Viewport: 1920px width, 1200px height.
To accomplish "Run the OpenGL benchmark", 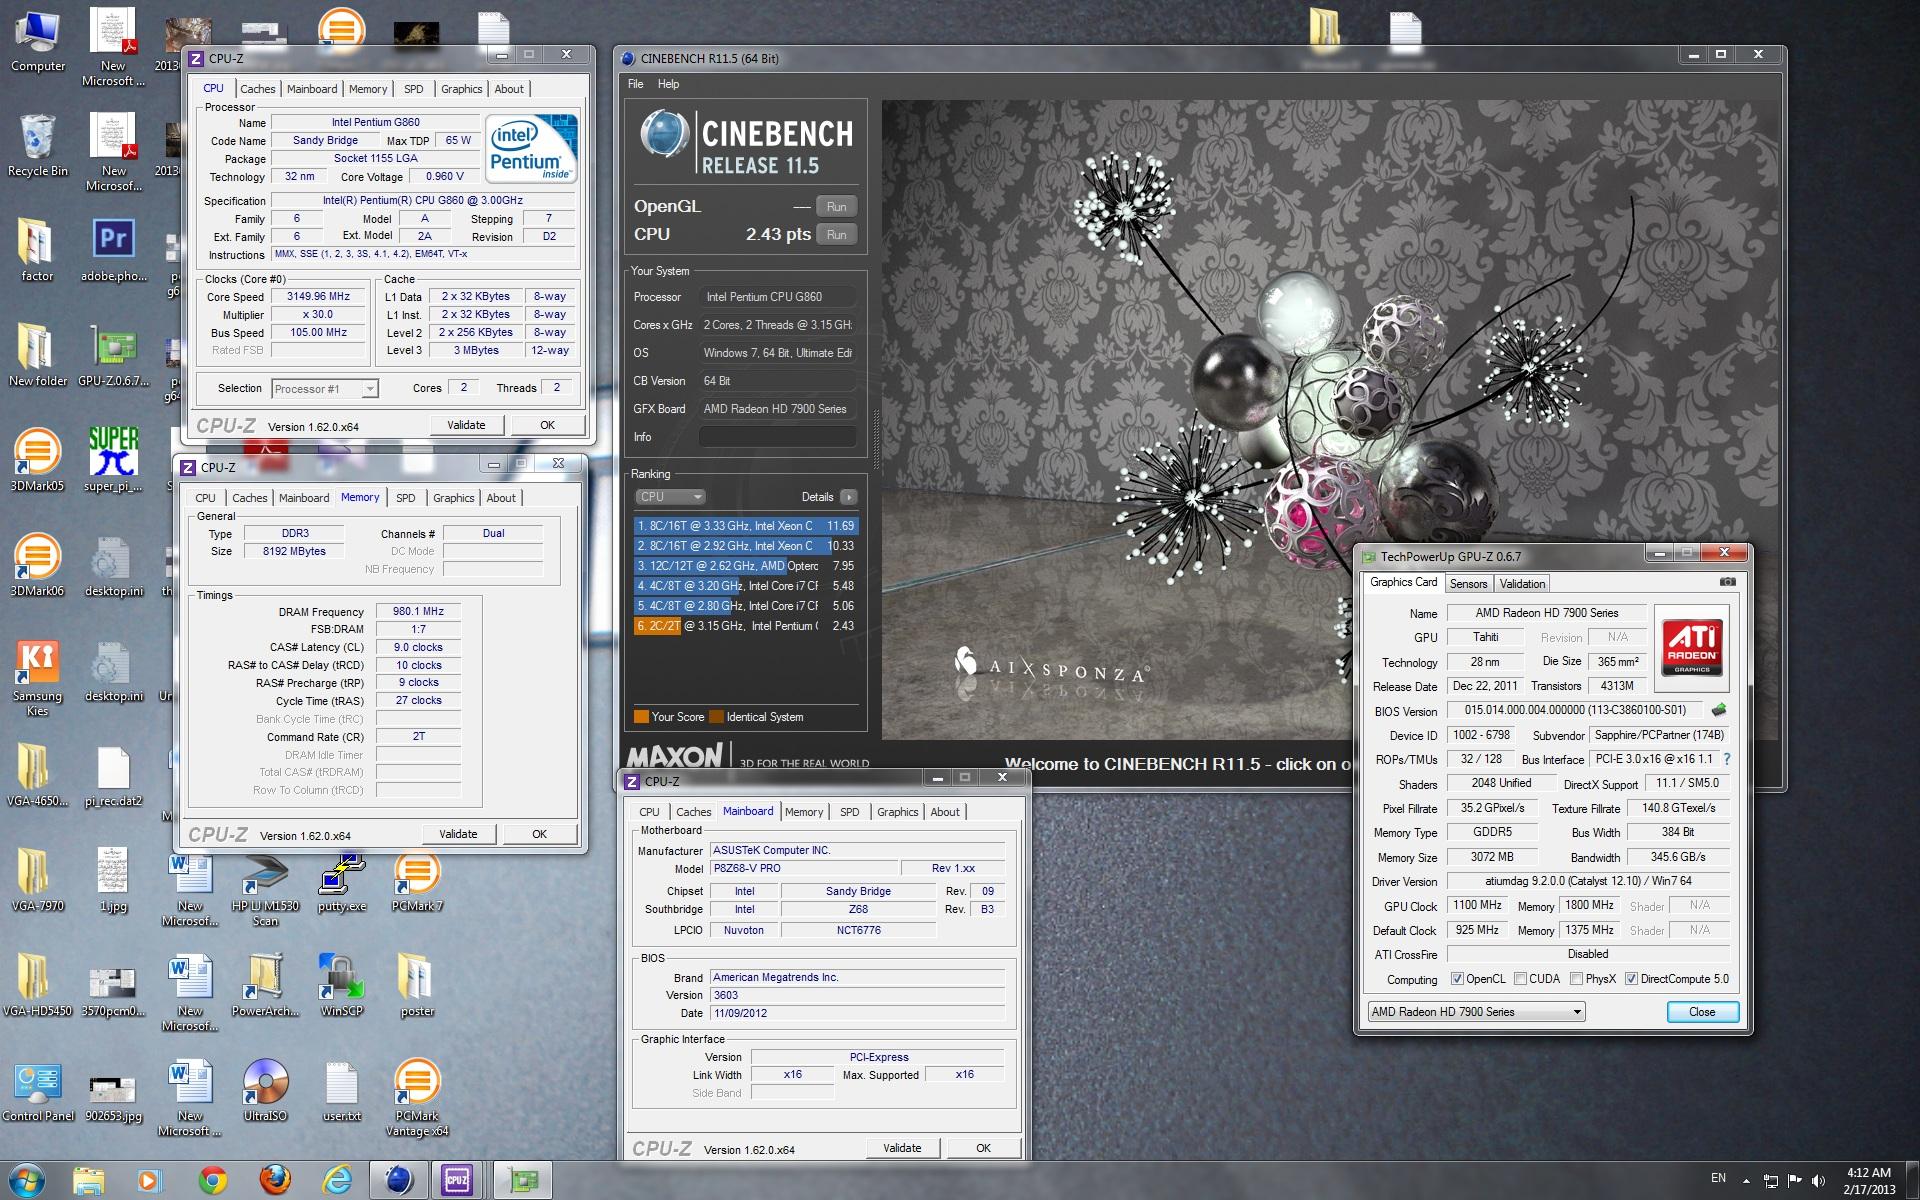I will coord(836,207).
